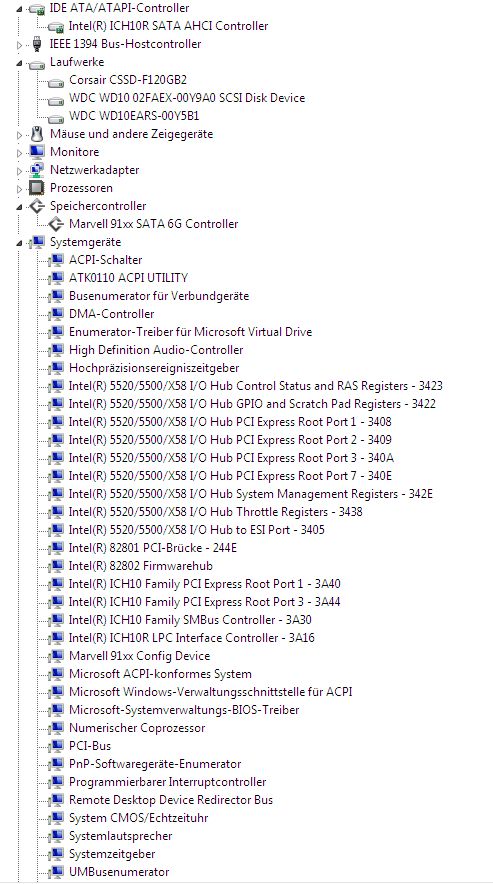Select I/O Hub to ESI Port - 3405
The height and width of the screenshot is (884, 493).
pos(197,530)
